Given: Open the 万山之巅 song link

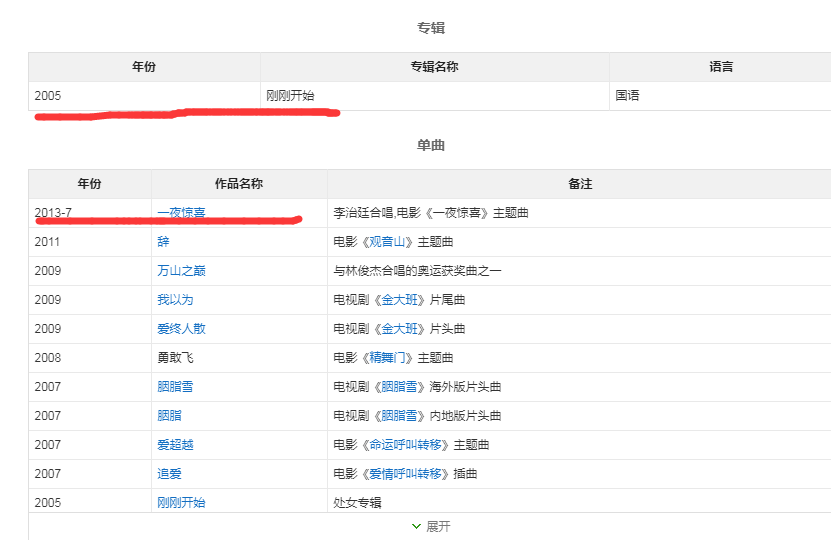Looking at the screenshot, I should [x=181, y=271].
